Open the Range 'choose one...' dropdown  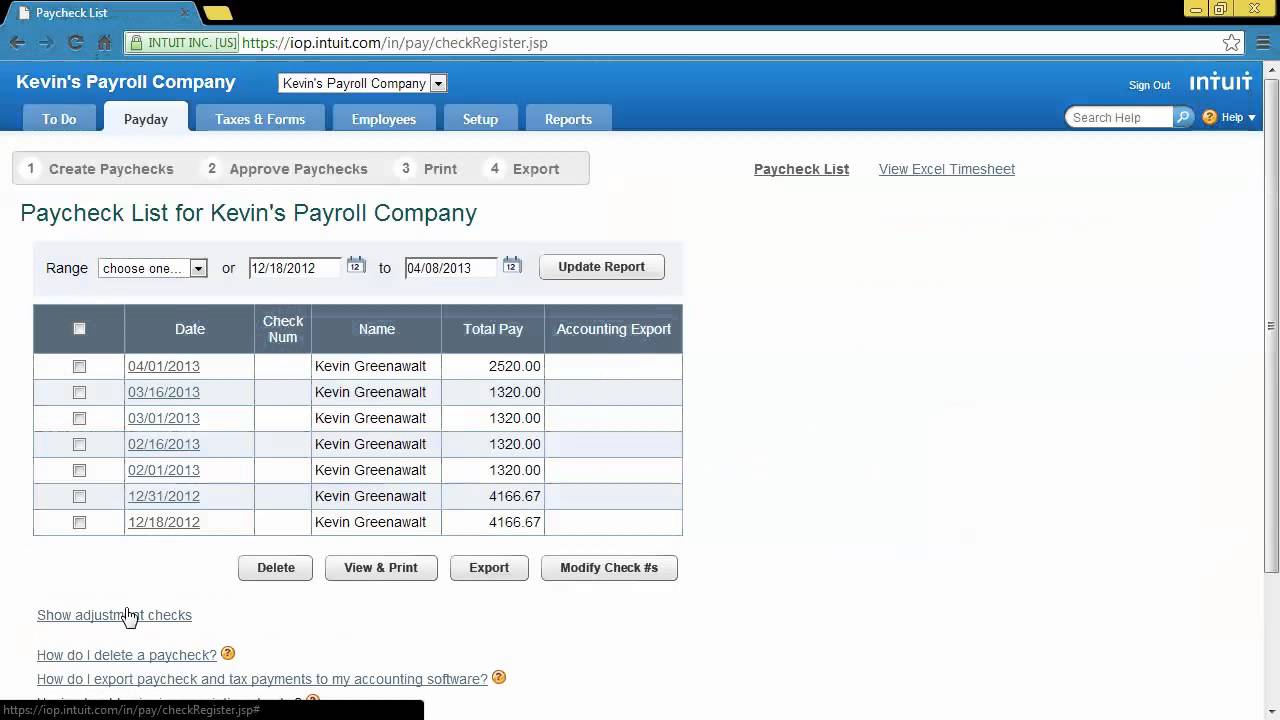point(152,268)
